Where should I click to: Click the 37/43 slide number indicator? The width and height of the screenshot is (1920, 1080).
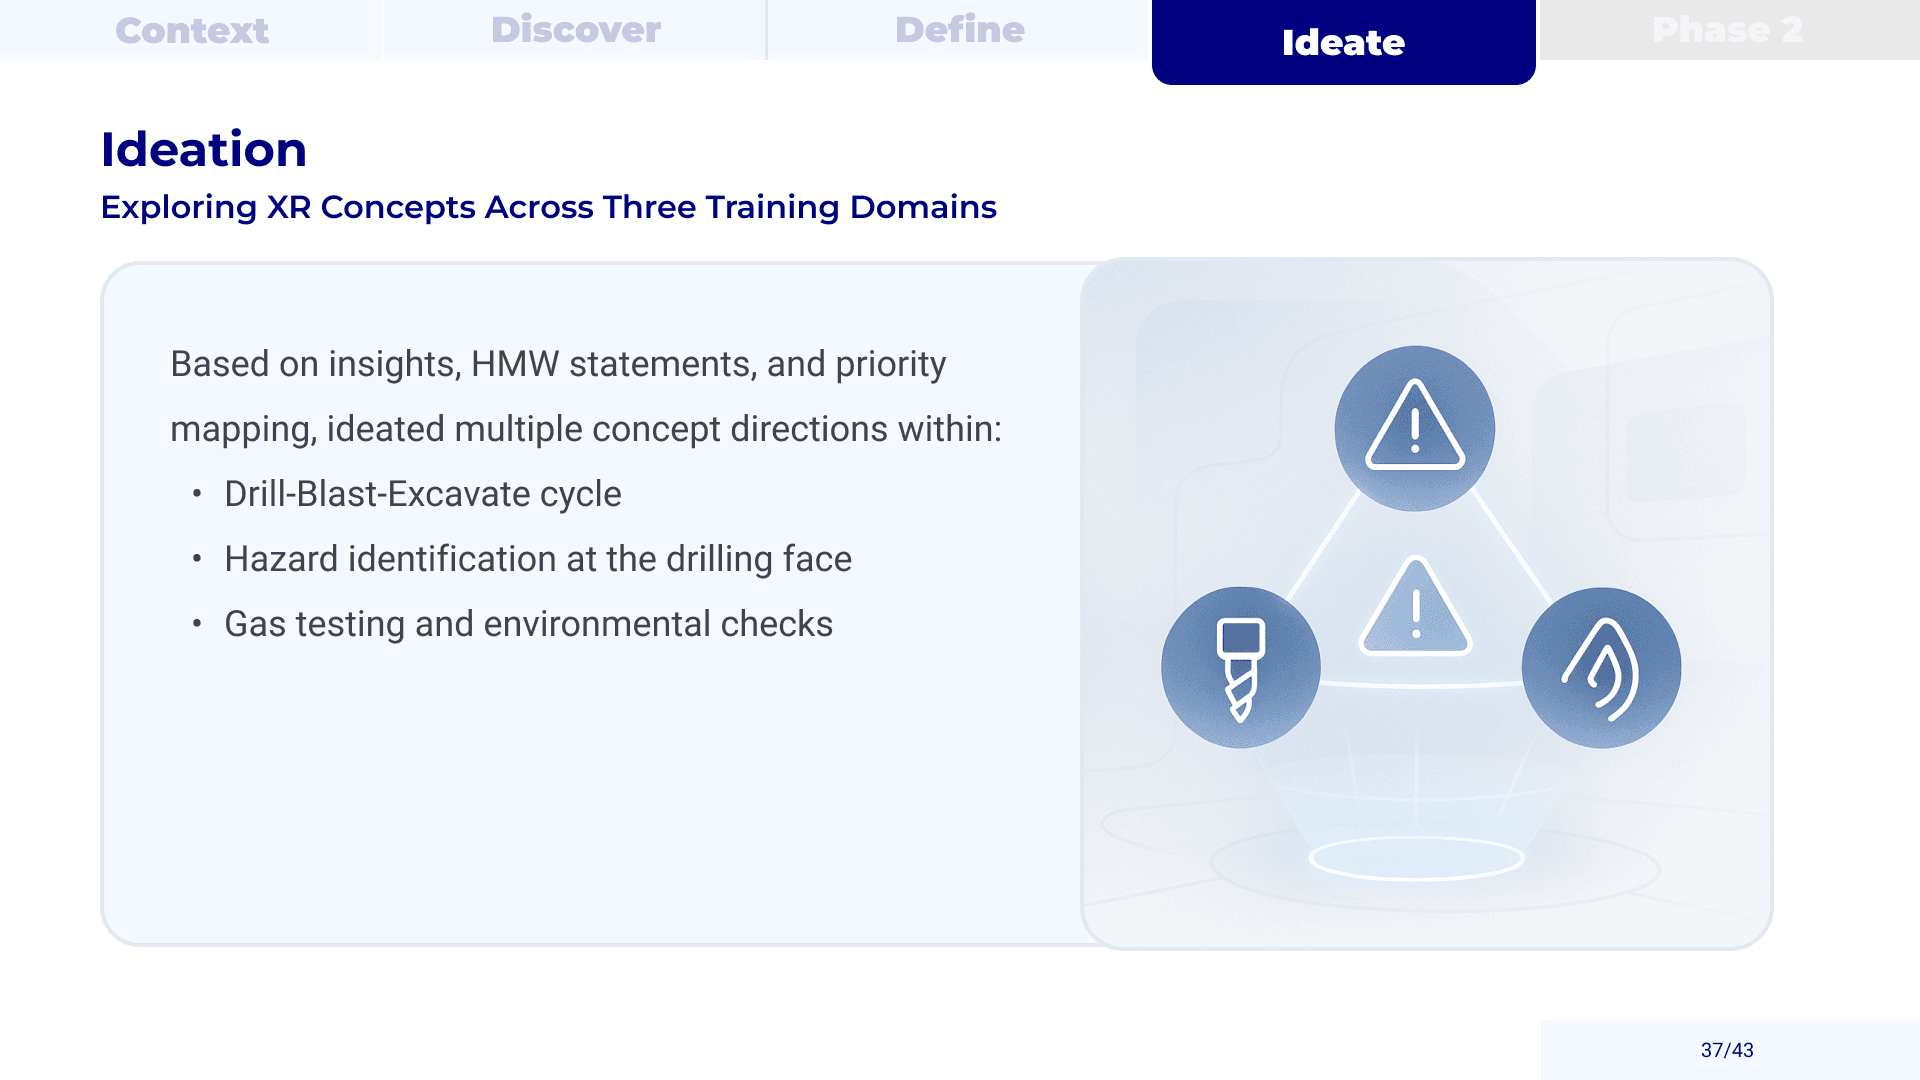(x=1727, y=1050)
